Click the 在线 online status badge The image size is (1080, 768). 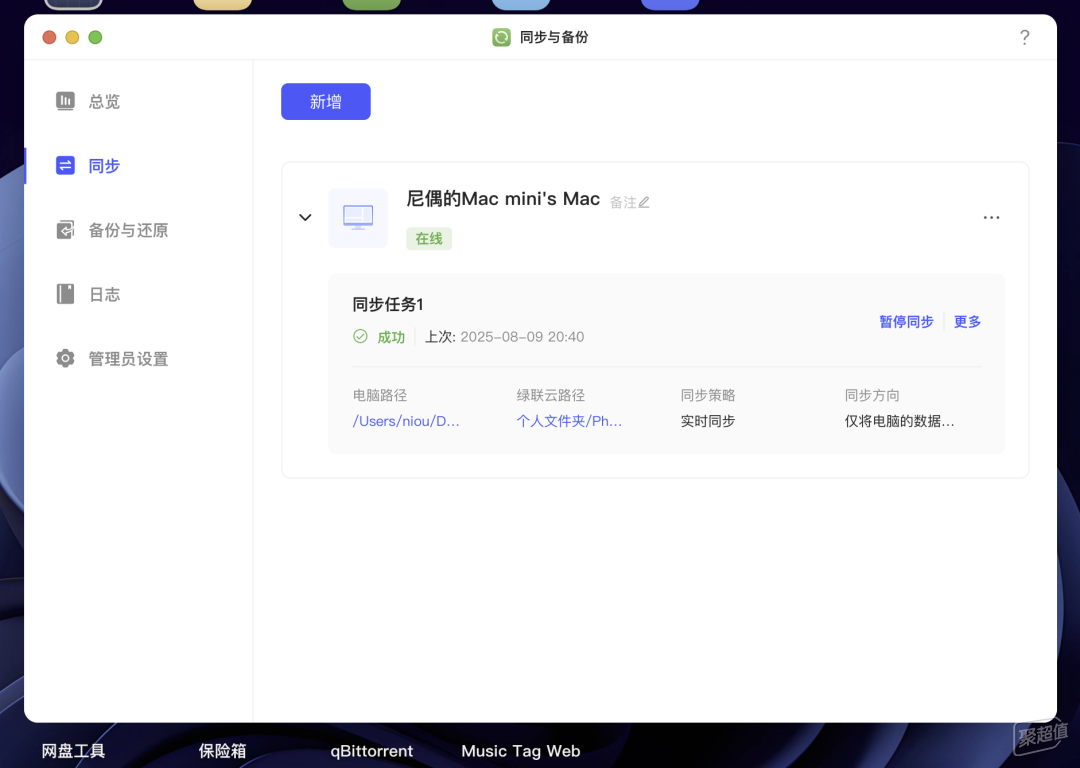[428, 238]
